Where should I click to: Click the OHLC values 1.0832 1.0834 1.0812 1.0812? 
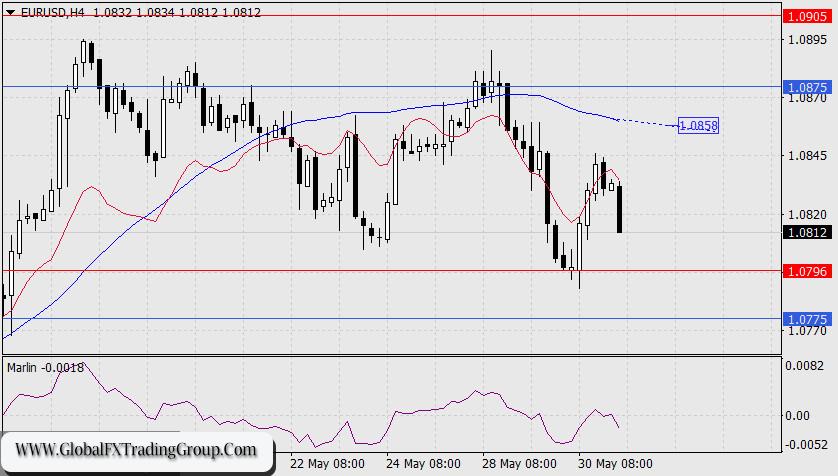point(177,12)
